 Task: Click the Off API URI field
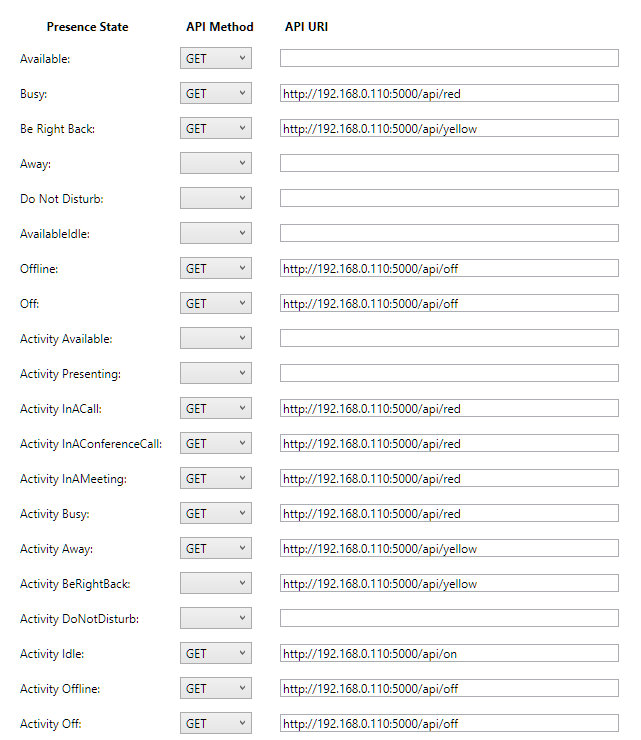pyautogui.click(x=449, y=303)
